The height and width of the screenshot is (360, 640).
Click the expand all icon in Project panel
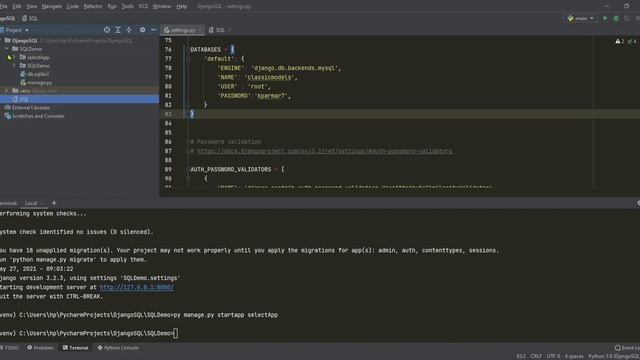(x=118, y=30)
